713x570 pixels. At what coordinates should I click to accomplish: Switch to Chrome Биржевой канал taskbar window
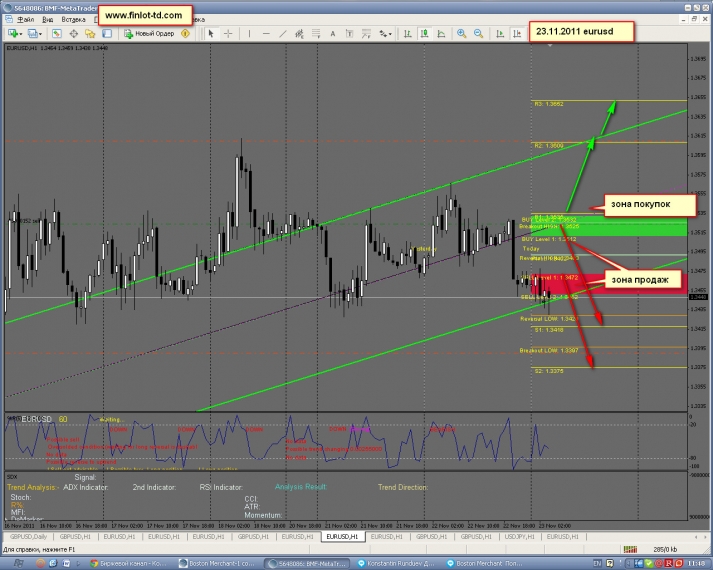pyautogui.click(x=129, y=564)
